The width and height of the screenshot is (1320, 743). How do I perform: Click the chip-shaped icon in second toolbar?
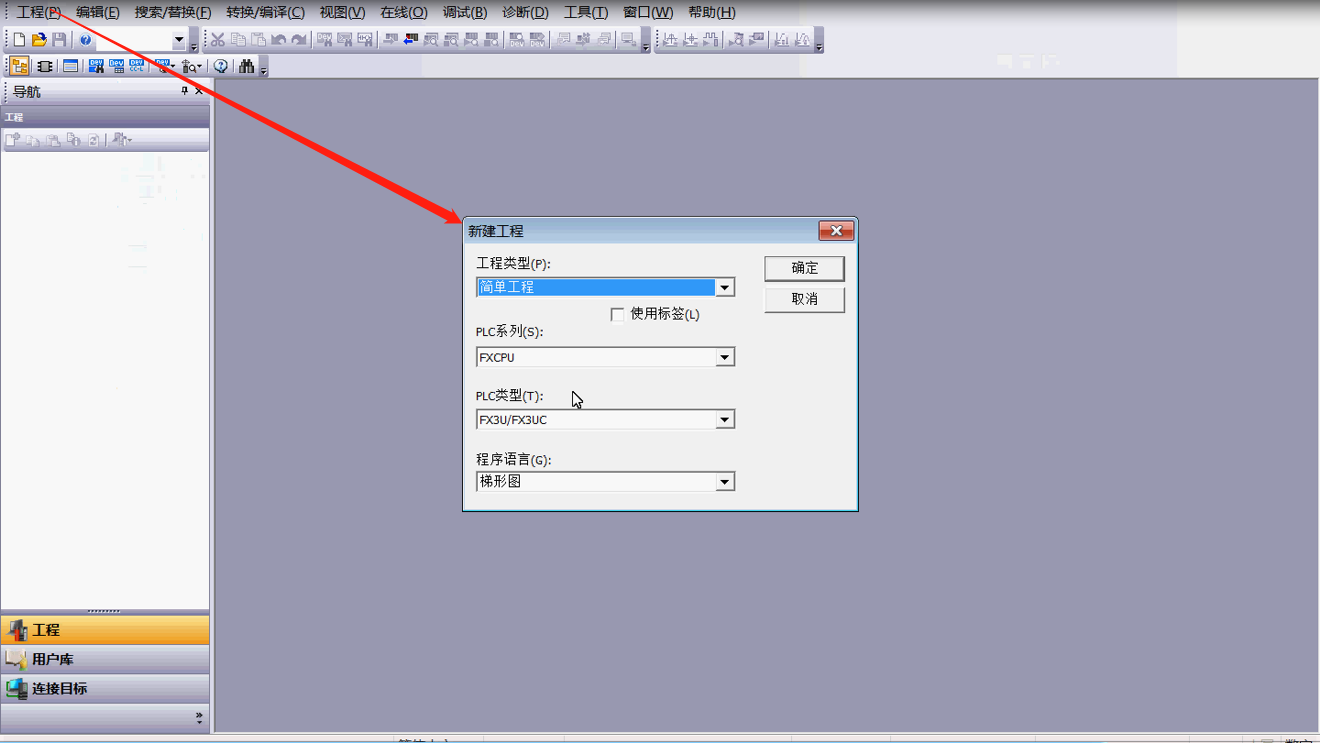pyautogui.click(x=44, y=66)
